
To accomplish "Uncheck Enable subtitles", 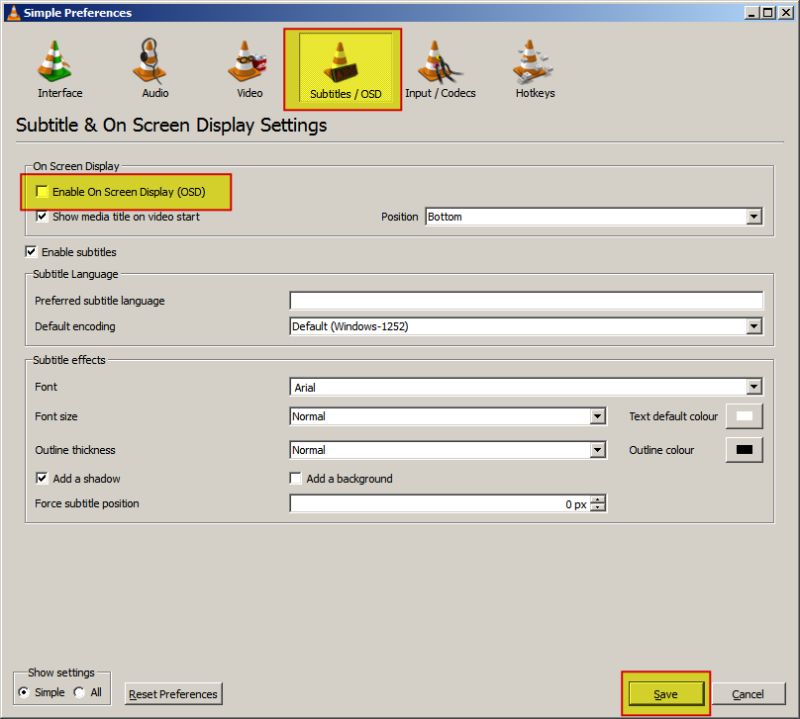I will (x=30, y=252).
